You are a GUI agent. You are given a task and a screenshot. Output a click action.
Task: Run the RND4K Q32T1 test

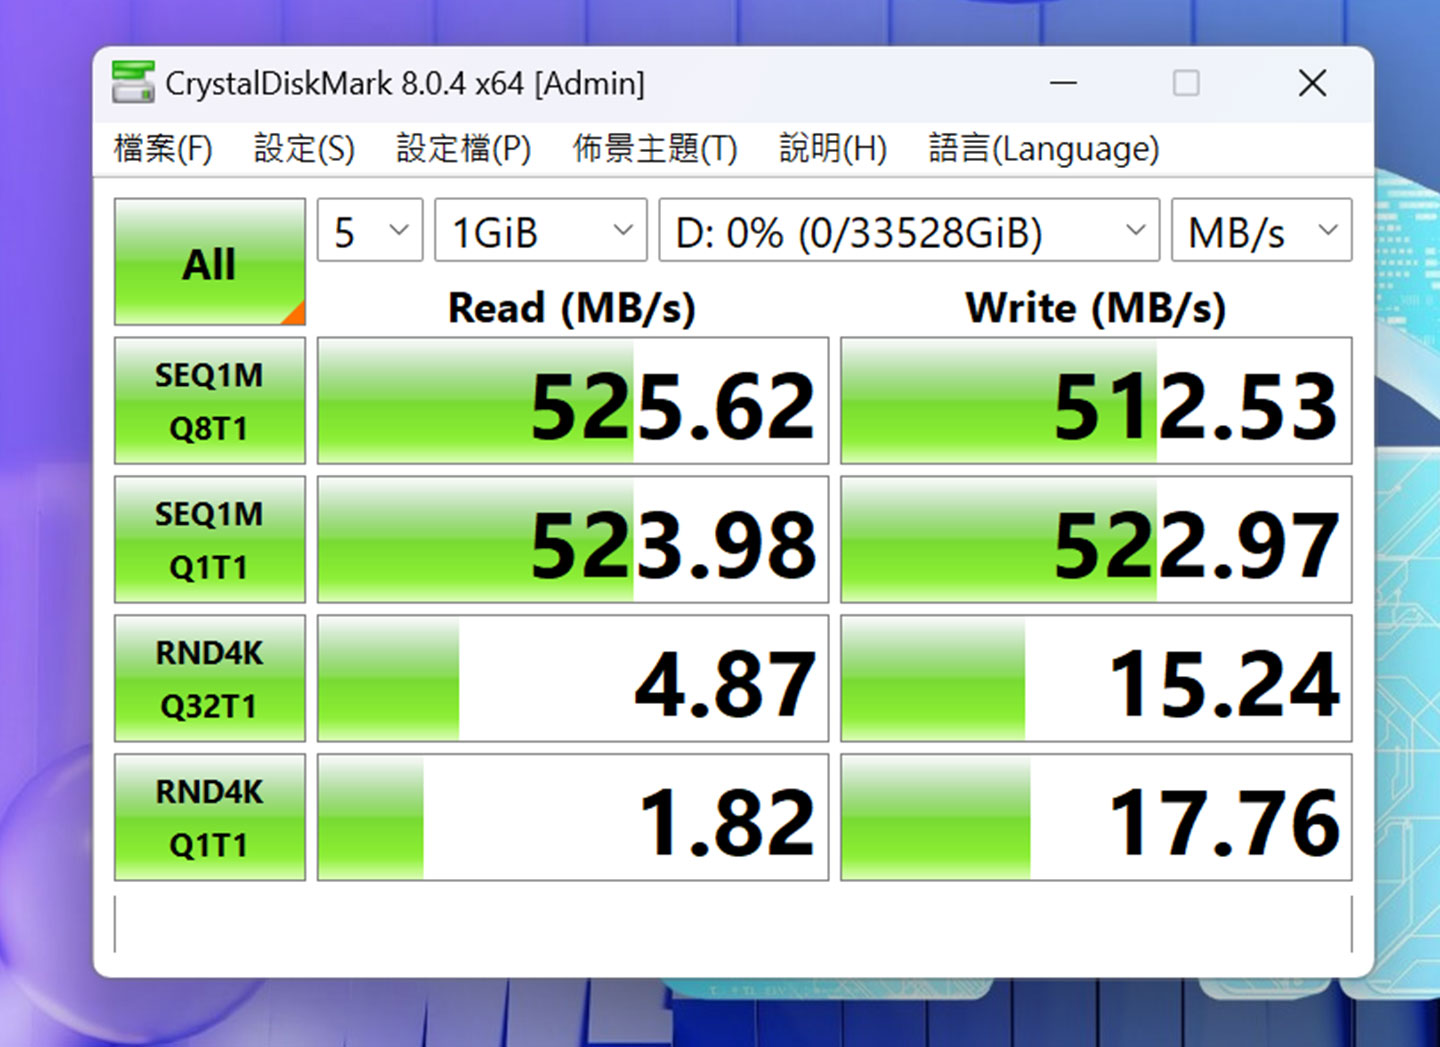point(209,678)
